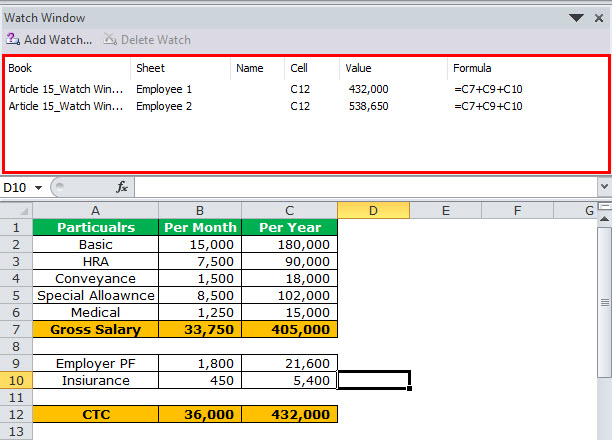Click the Basic cell
612x440 pixels.
96,244
